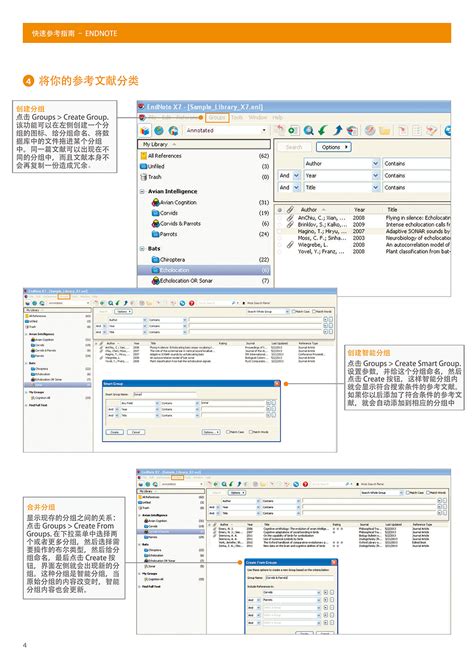
Task: Click Create button in Smart Group dialog
Action: coord(115,432)
